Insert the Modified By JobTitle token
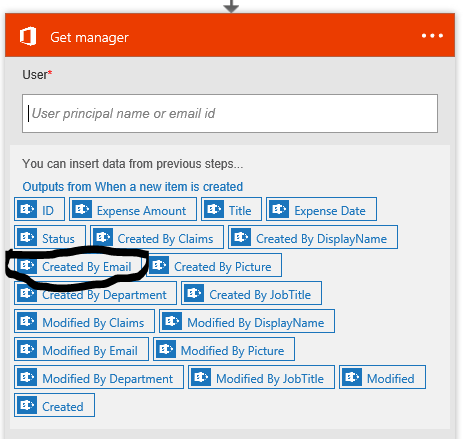475x439 pixels. point(261,377)
